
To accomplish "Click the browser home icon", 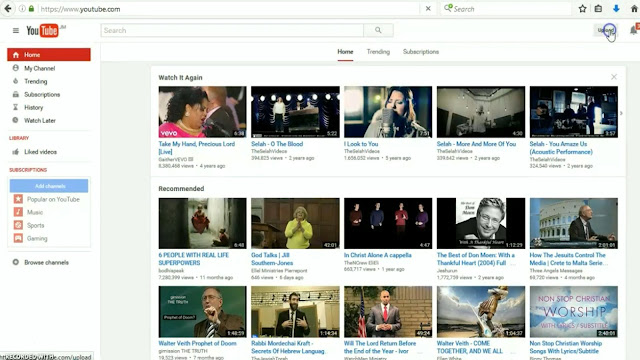I will [634, 9].
